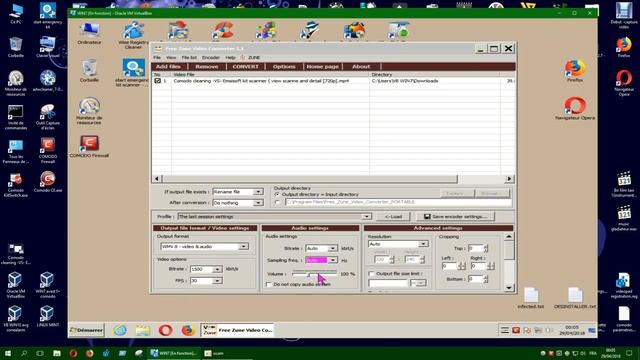Open Ordinateur icon on VM desktop
The image size is (640, 360).
click(89, 32)
